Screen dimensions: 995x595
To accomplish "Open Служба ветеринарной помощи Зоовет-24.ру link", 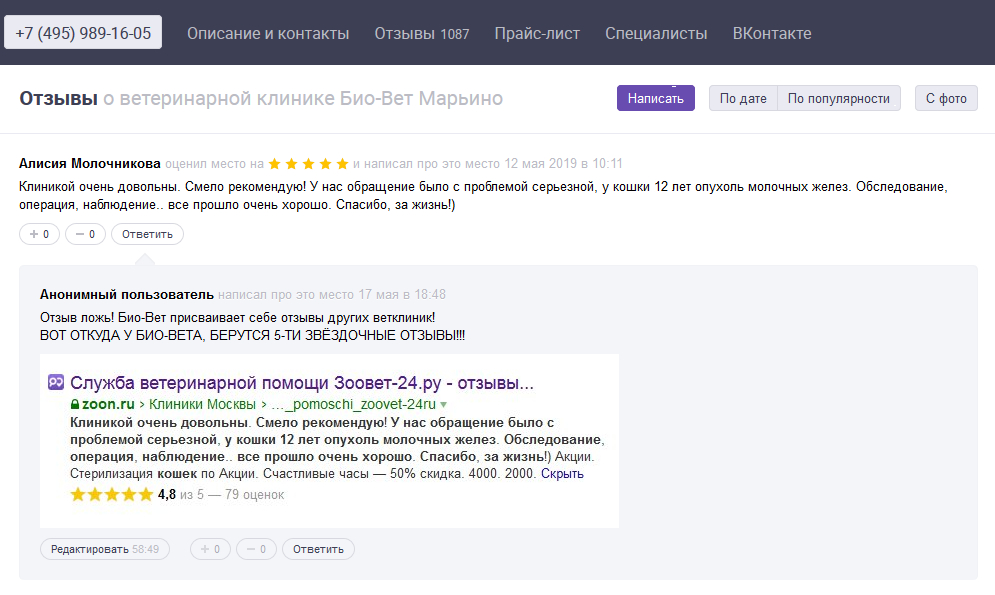I will [301, 383].
